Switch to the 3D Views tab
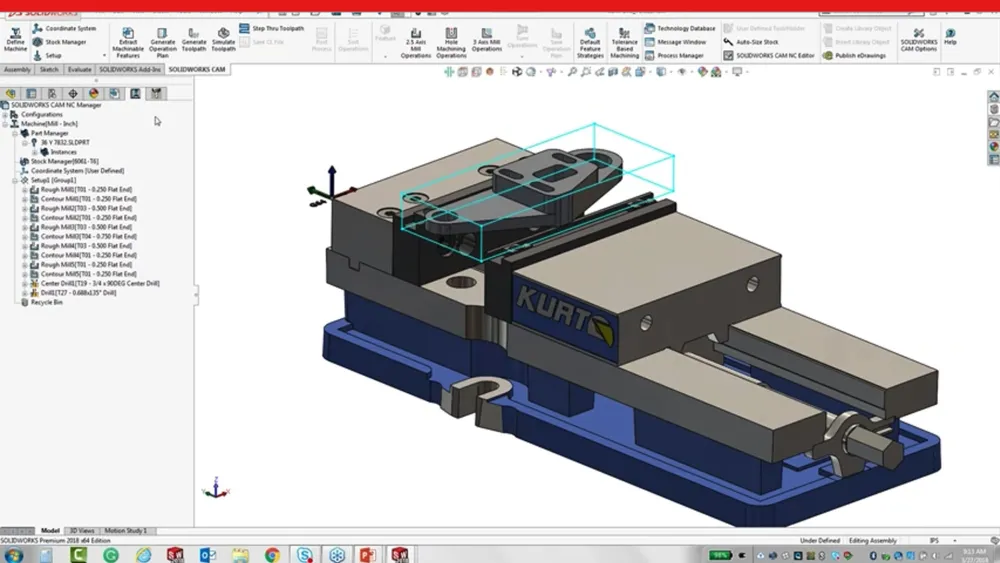Image resolution: width=1000 pixels, height=563 pixels. 82,530
